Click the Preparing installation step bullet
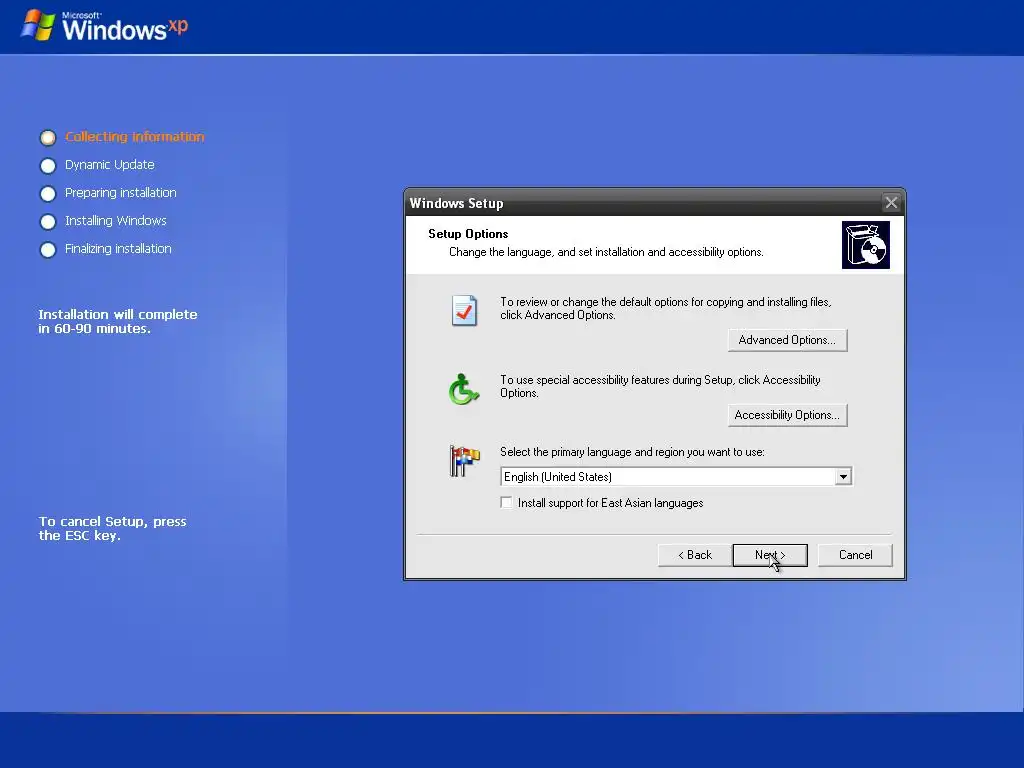1024x768 pixels. 48,194
